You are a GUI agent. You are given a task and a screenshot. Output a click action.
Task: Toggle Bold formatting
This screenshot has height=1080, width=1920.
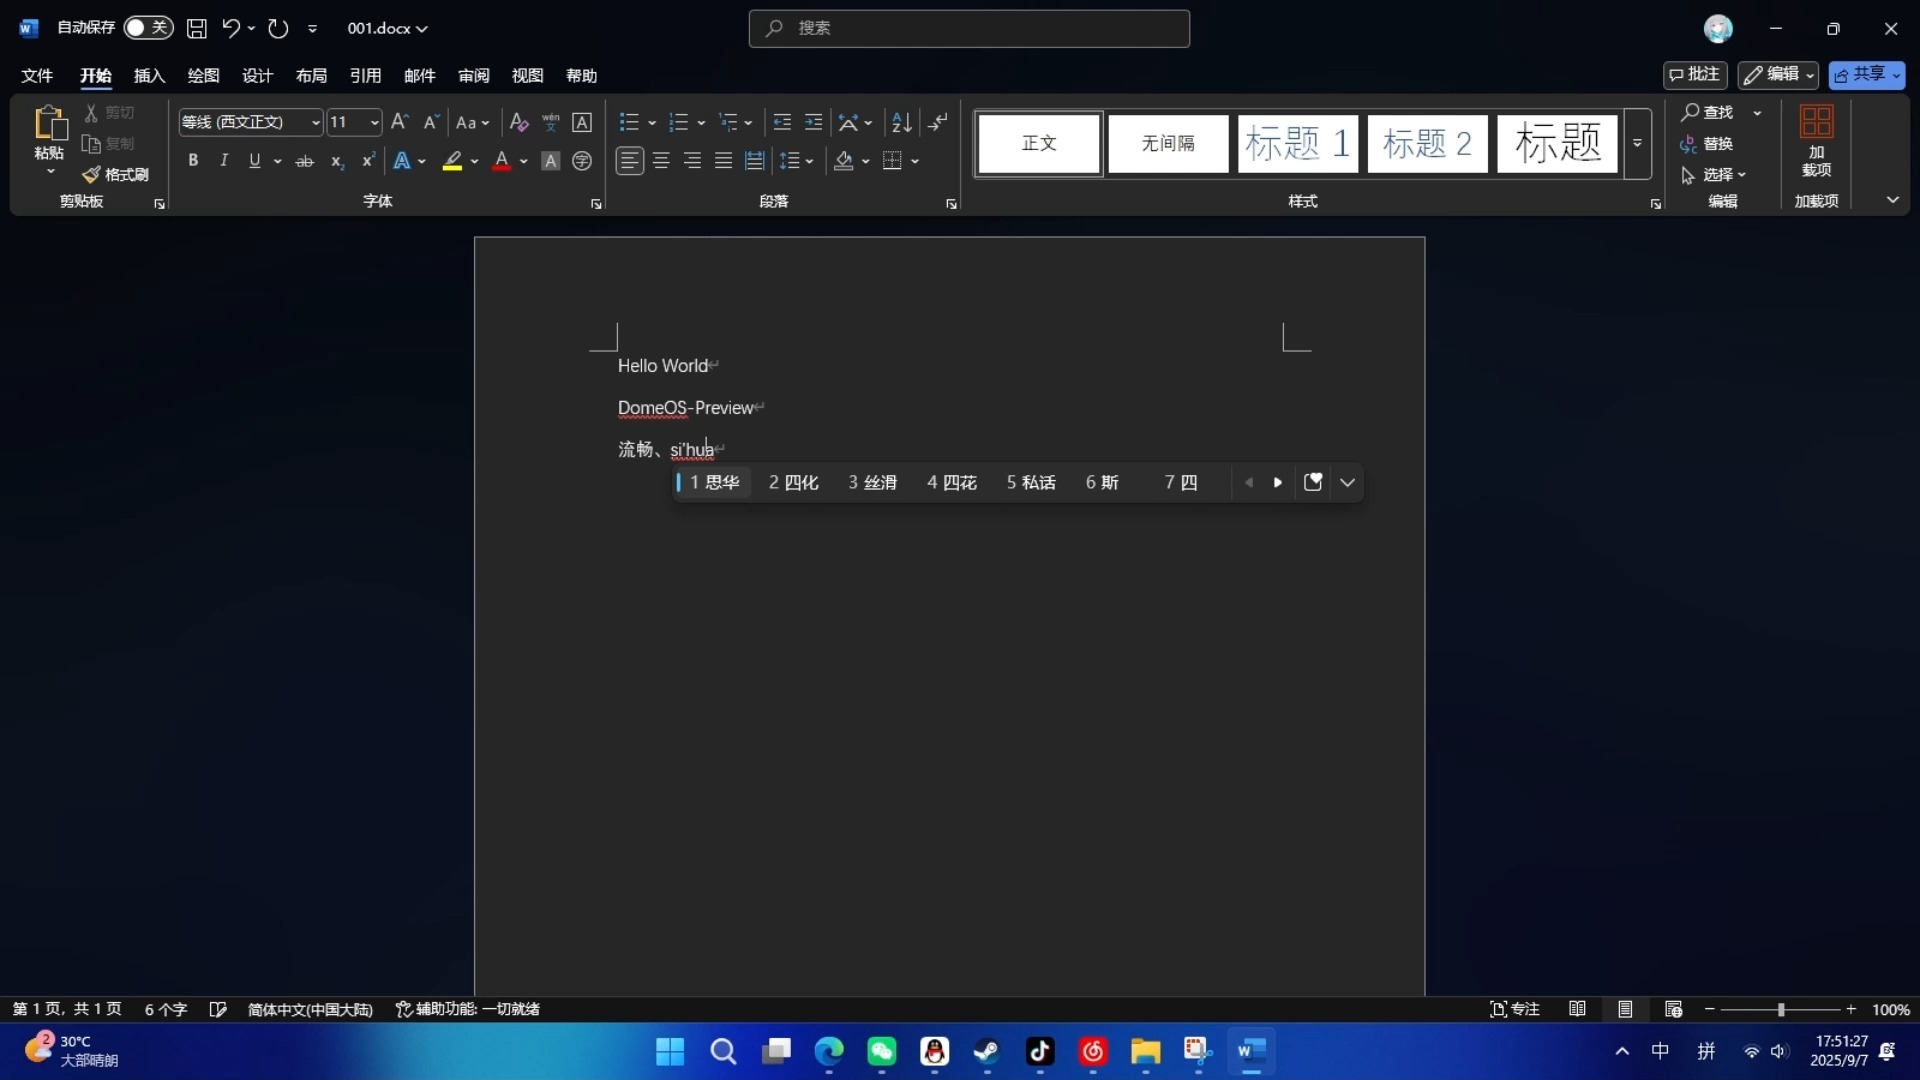(x=193, y=161)
